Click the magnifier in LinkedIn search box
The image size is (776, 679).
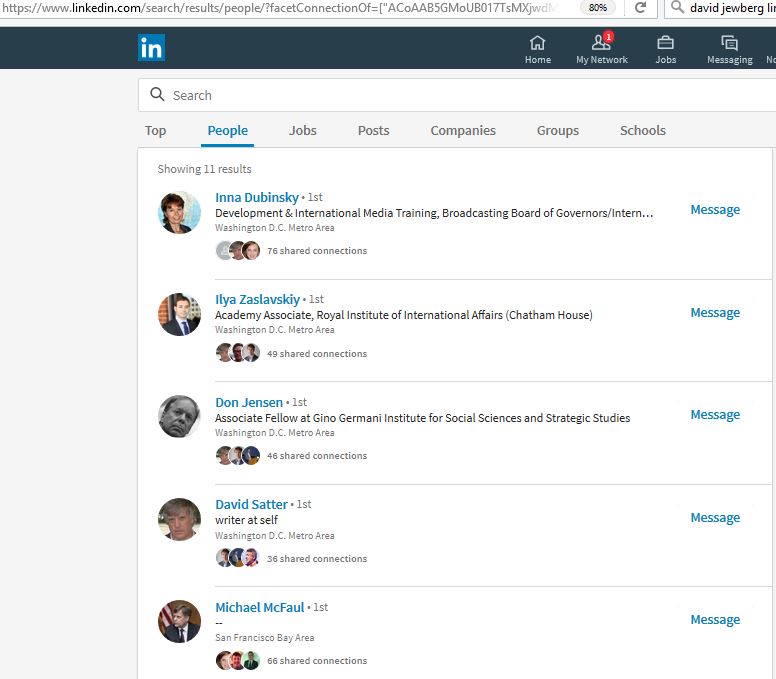(x=157, y=95)
